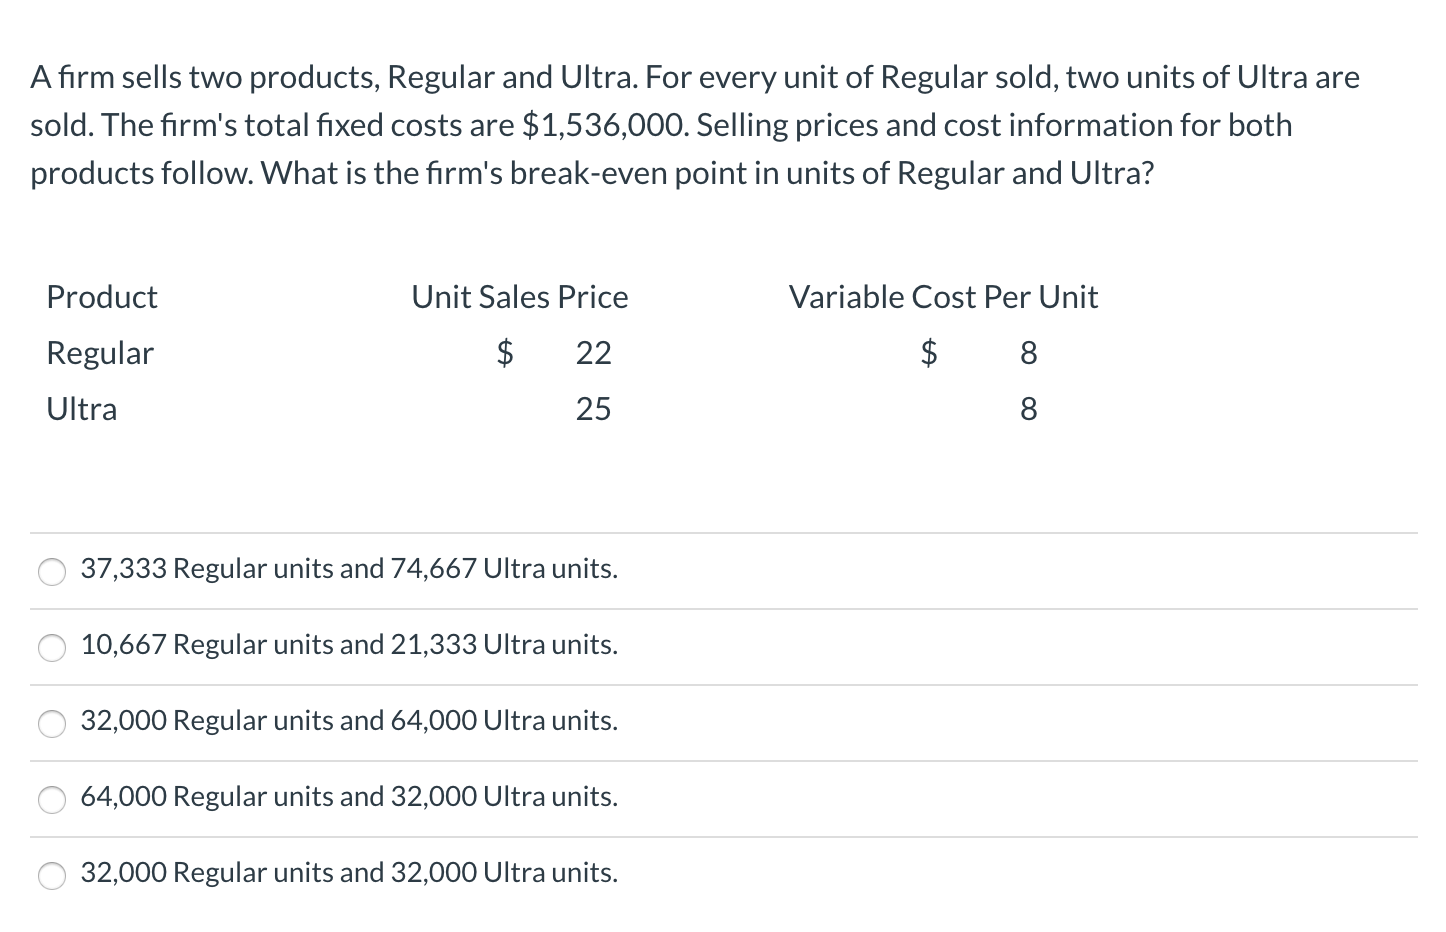Click the "Product" column header
This screenshot has height=932, width=1446.
[102, 297]
